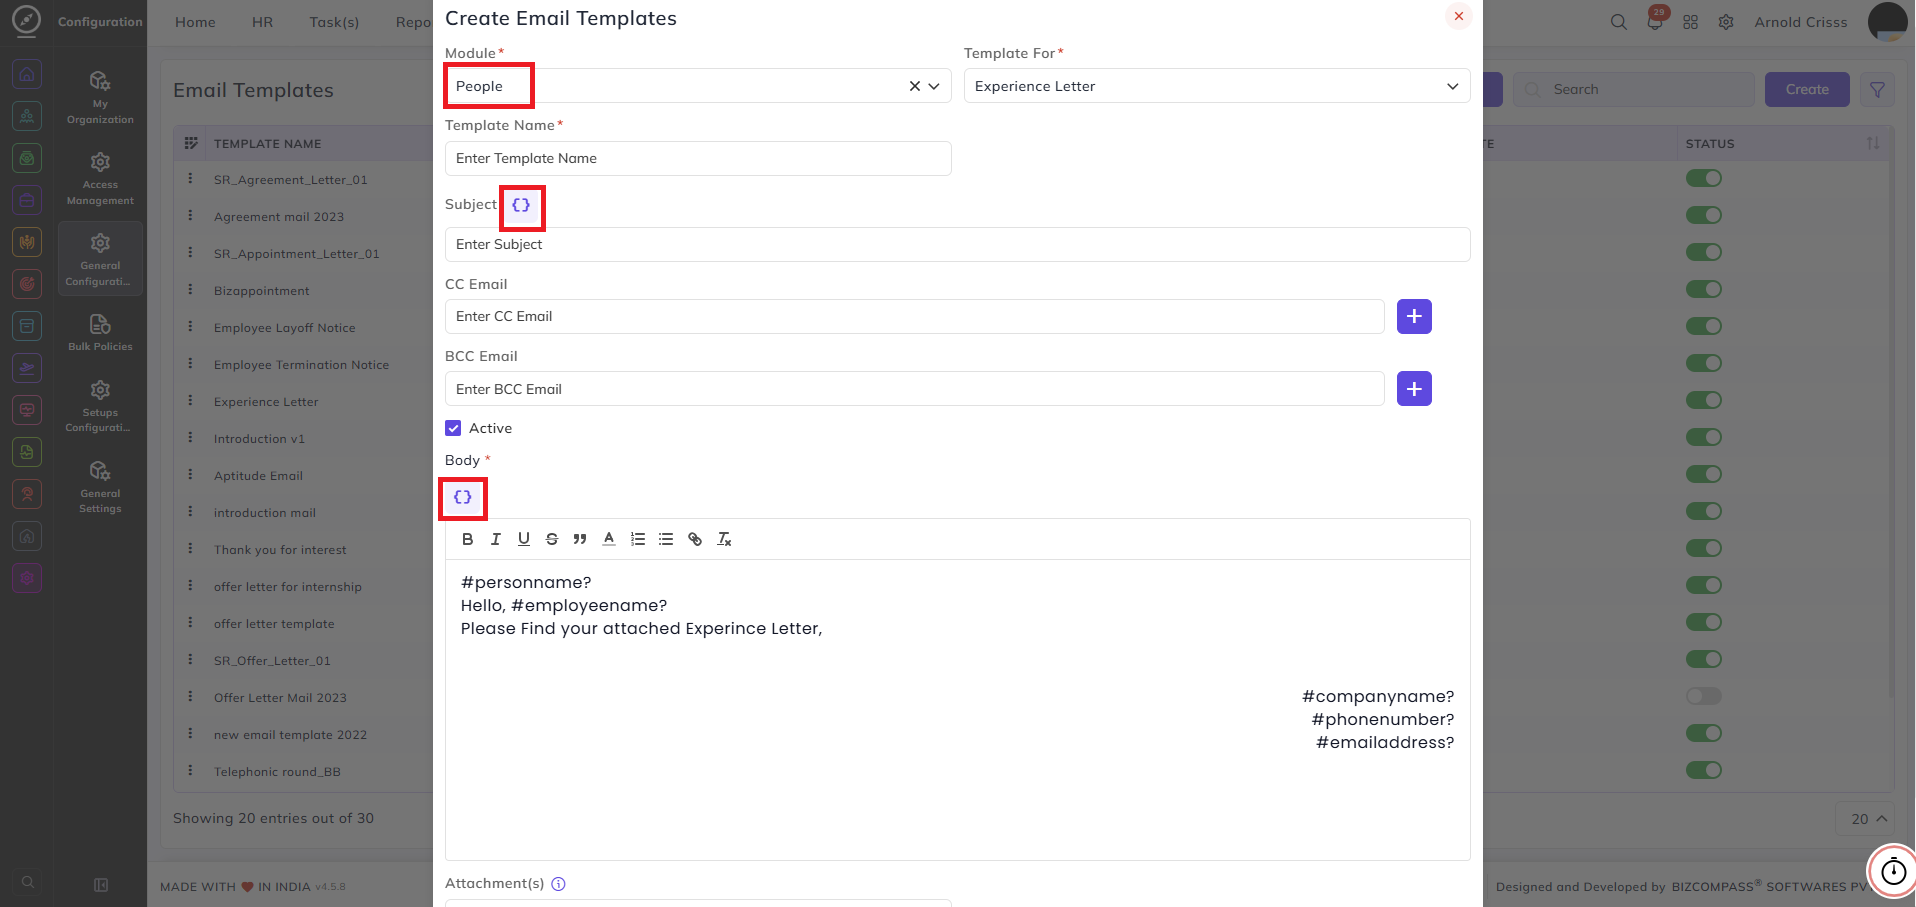Open placeholder braces icon under Body
1916x907 pixels.
coord(462,497)
